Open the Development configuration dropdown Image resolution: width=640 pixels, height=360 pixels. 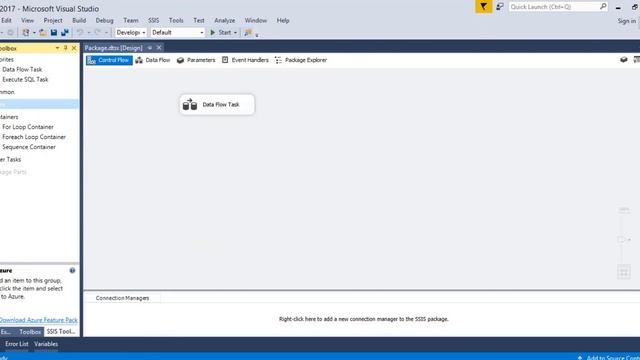131,33
